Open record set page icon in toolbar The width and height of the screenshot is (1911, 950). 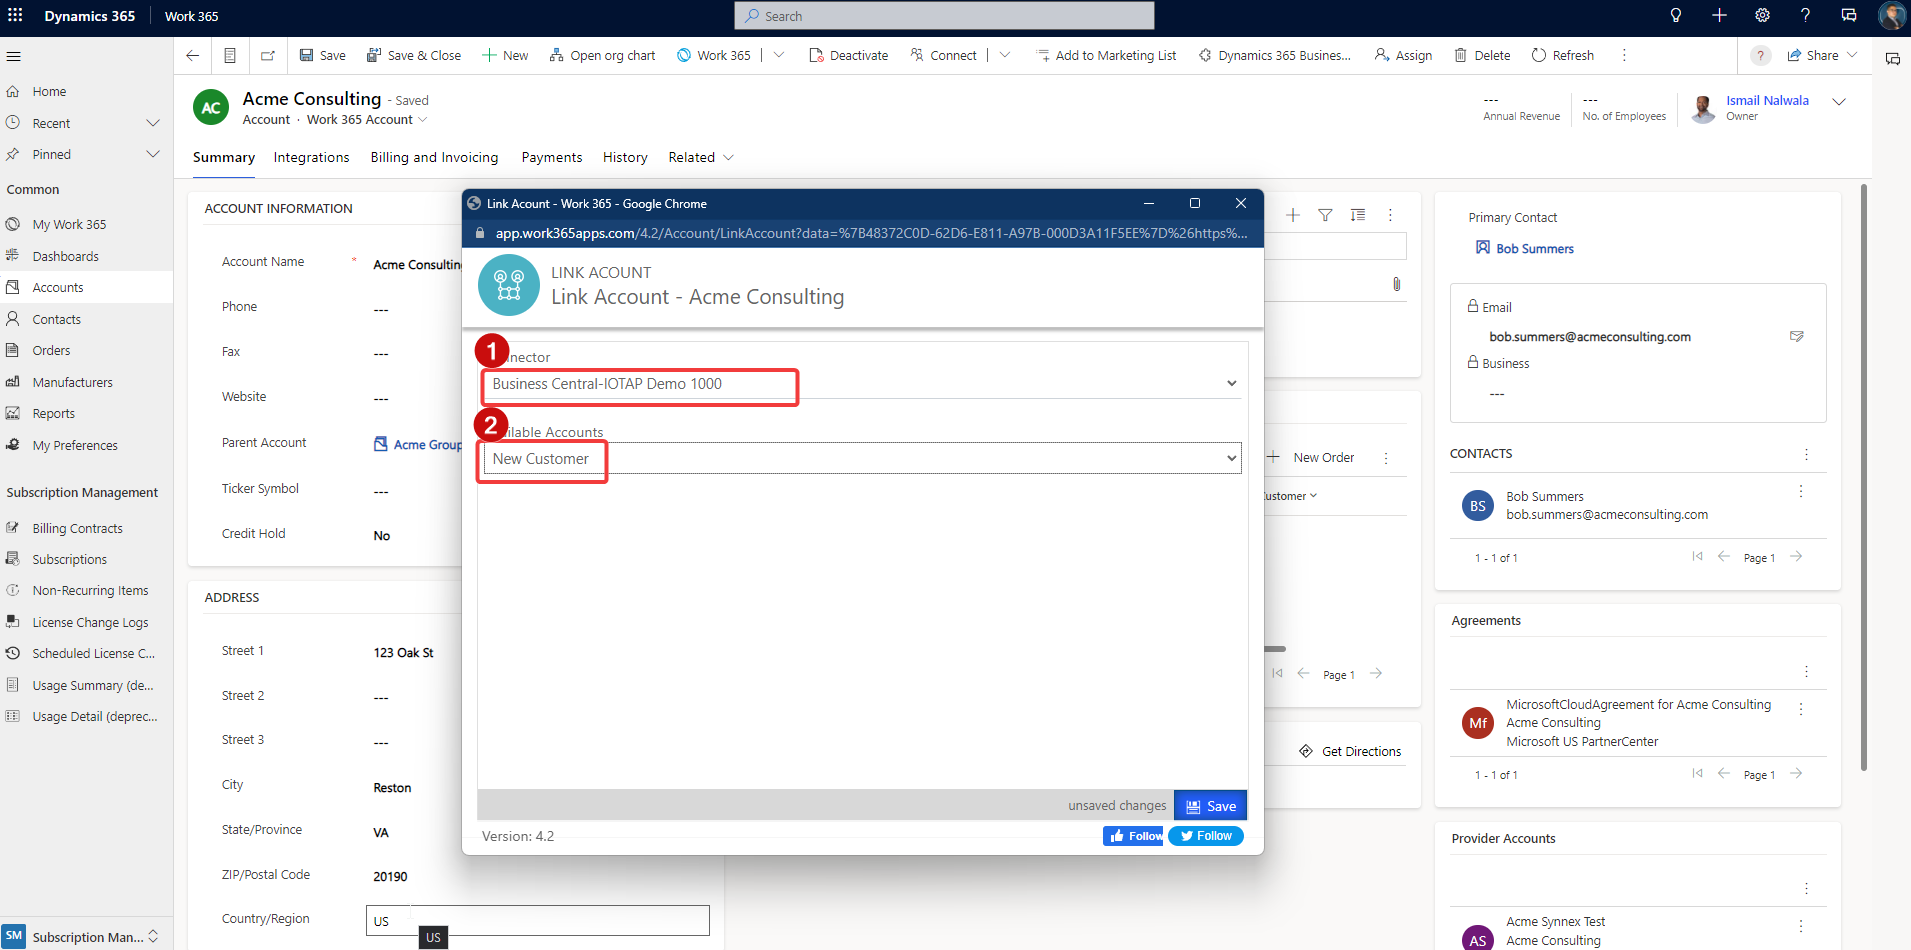click(230, 56)
